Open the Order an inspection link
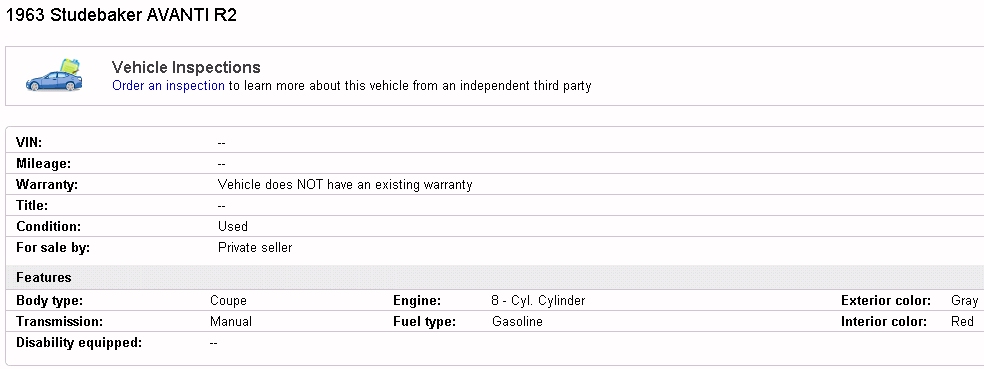Image resolution: width=984 pixels, height=369 pixels. [168, 85]
